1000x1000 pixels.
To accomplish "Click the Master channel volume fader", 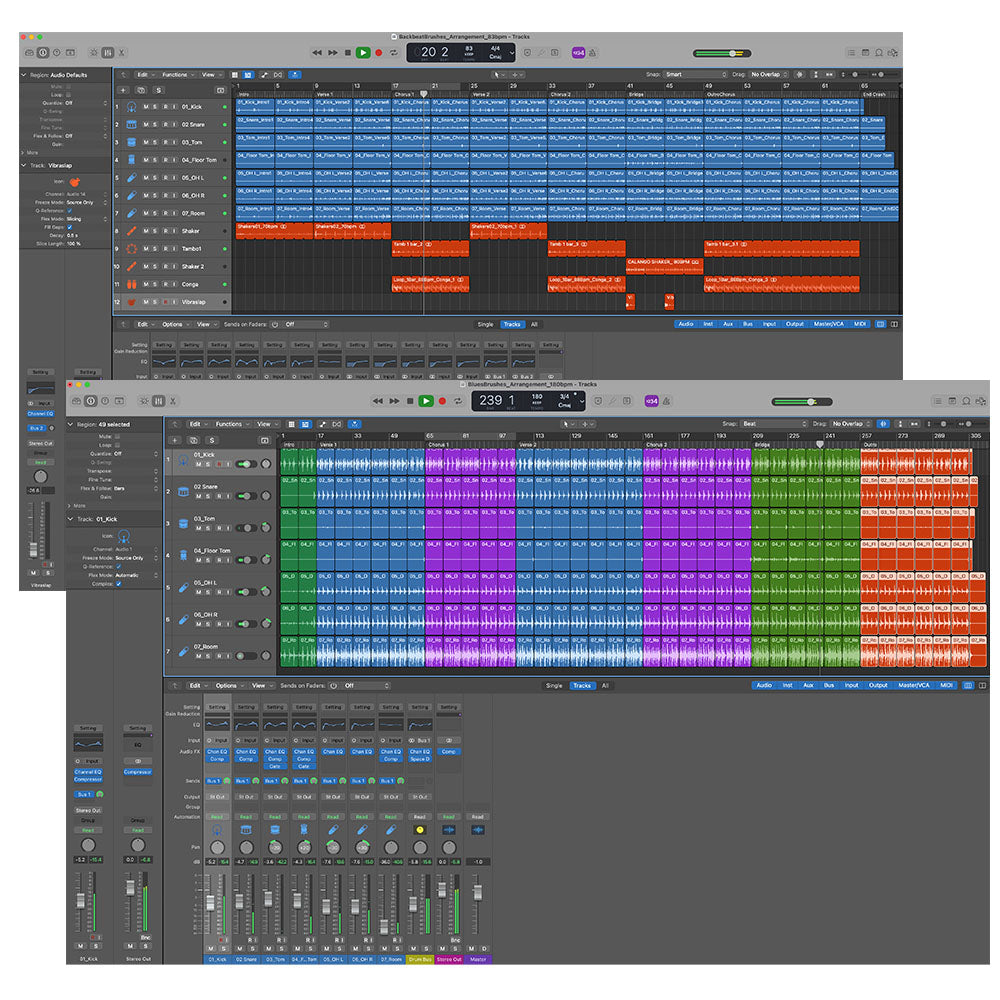I will [x=477, y=893].
